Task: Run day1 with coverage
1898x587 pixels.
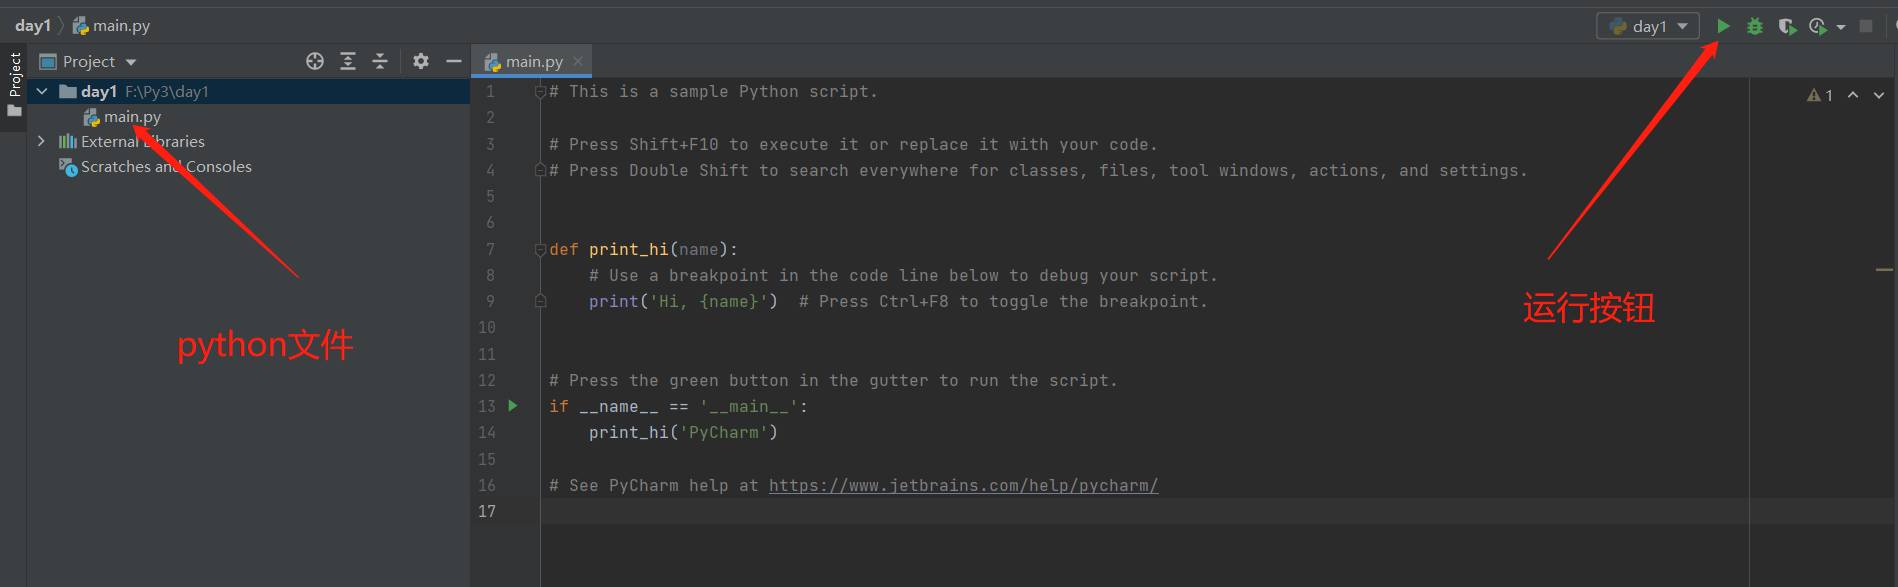Action: tap(1787, 26)
